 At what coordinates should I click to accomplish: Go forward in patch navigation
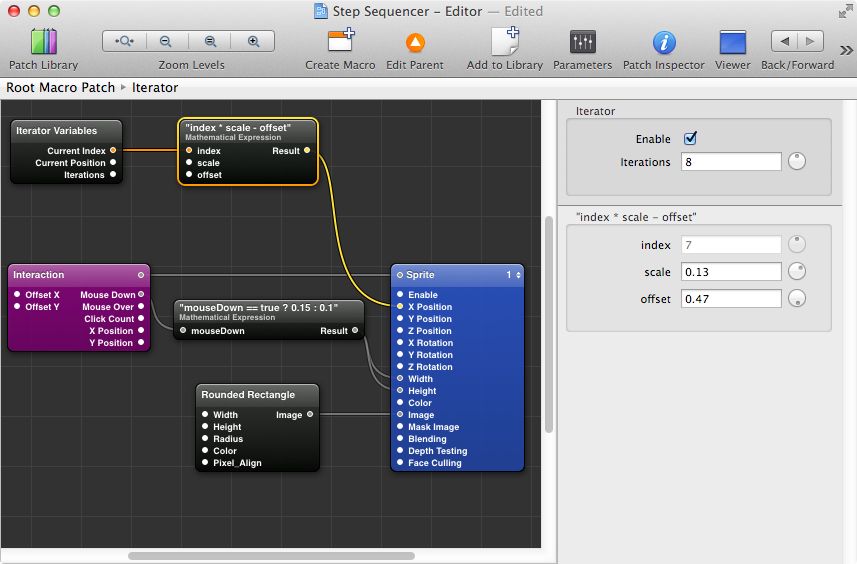(x=811, y=41)
